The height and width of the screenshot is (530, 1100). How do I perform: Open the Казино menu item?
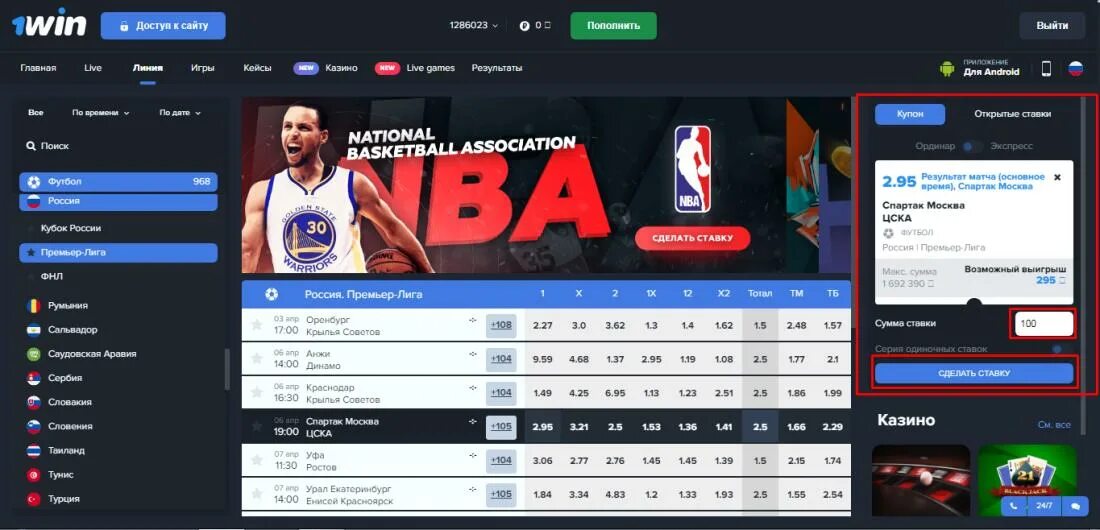click(341, 68)
